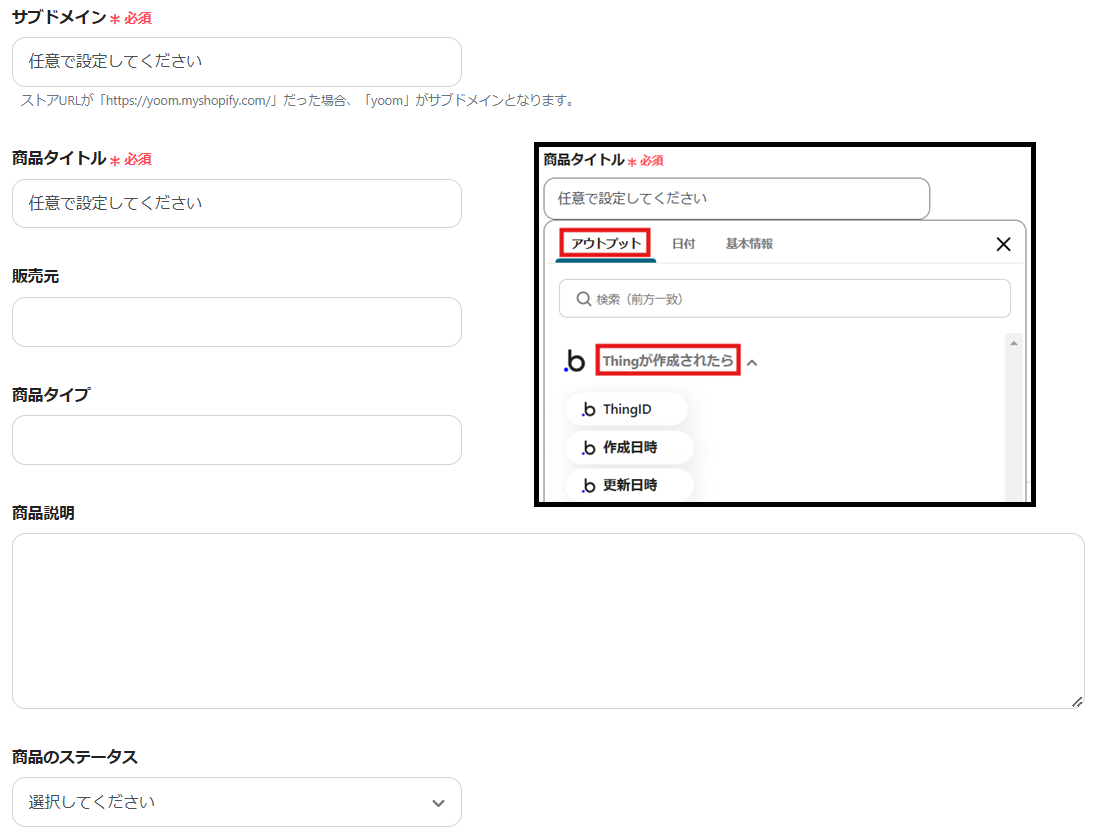Open the 商品のステータス dropdown
The image size is (1098, 839).
pos(237,802)
